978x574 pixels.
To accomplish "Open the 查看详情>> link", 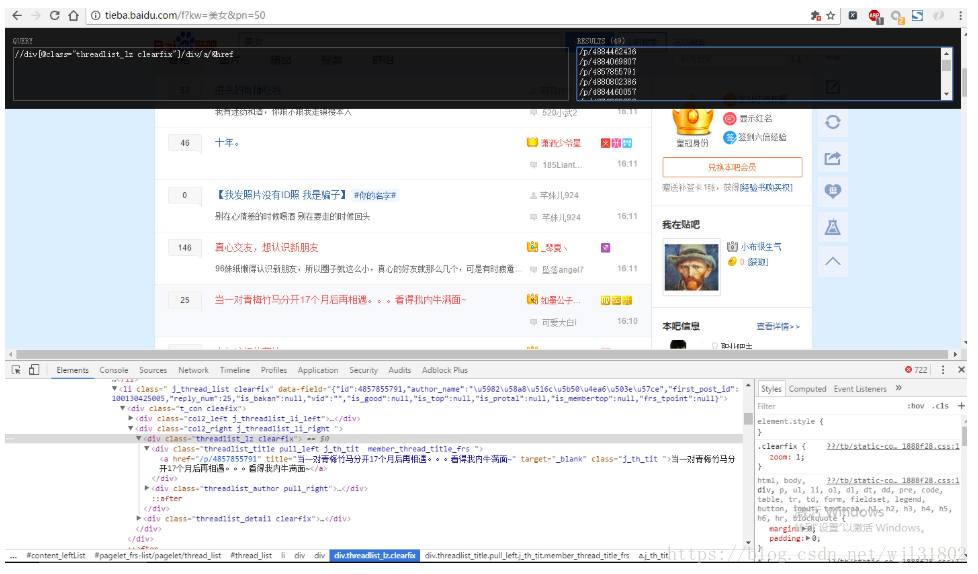I will (778, 326).
